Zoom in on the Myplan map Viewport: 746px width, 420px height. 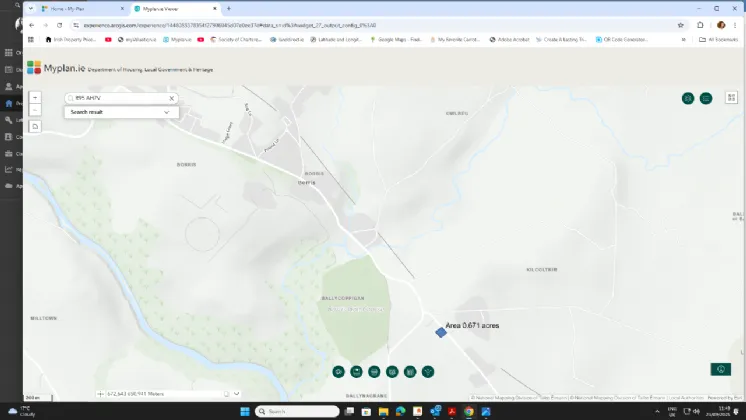tap(35, 98)
